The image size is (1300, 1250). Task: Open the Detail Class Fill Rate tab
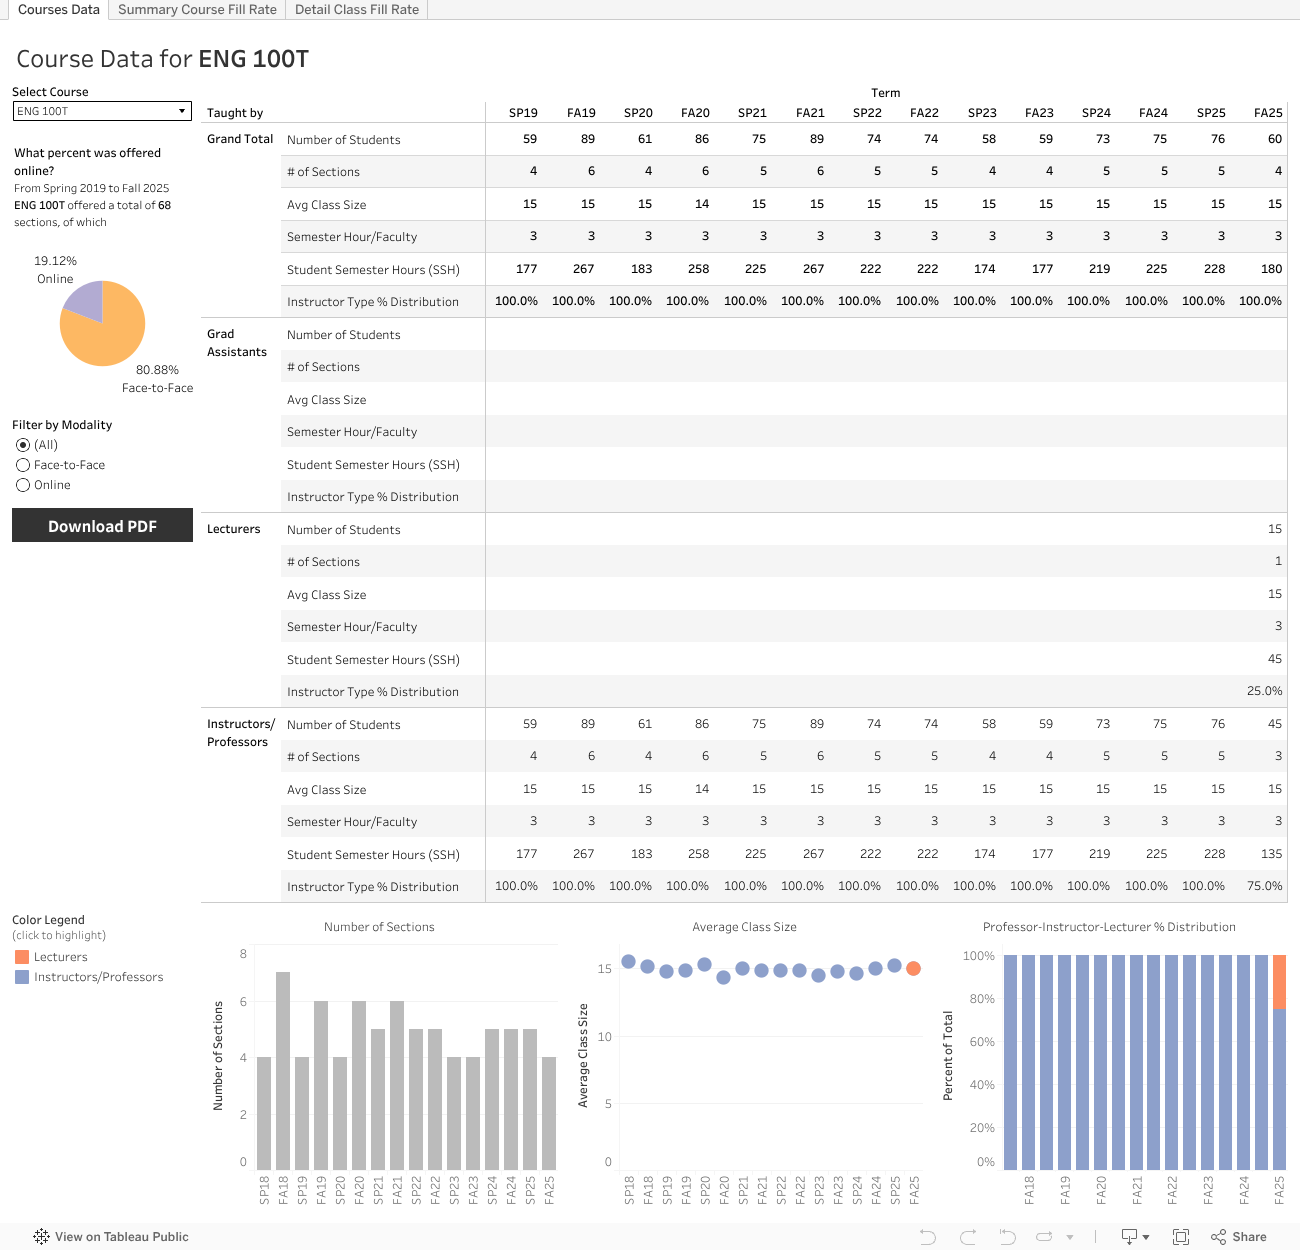point(357,10)
